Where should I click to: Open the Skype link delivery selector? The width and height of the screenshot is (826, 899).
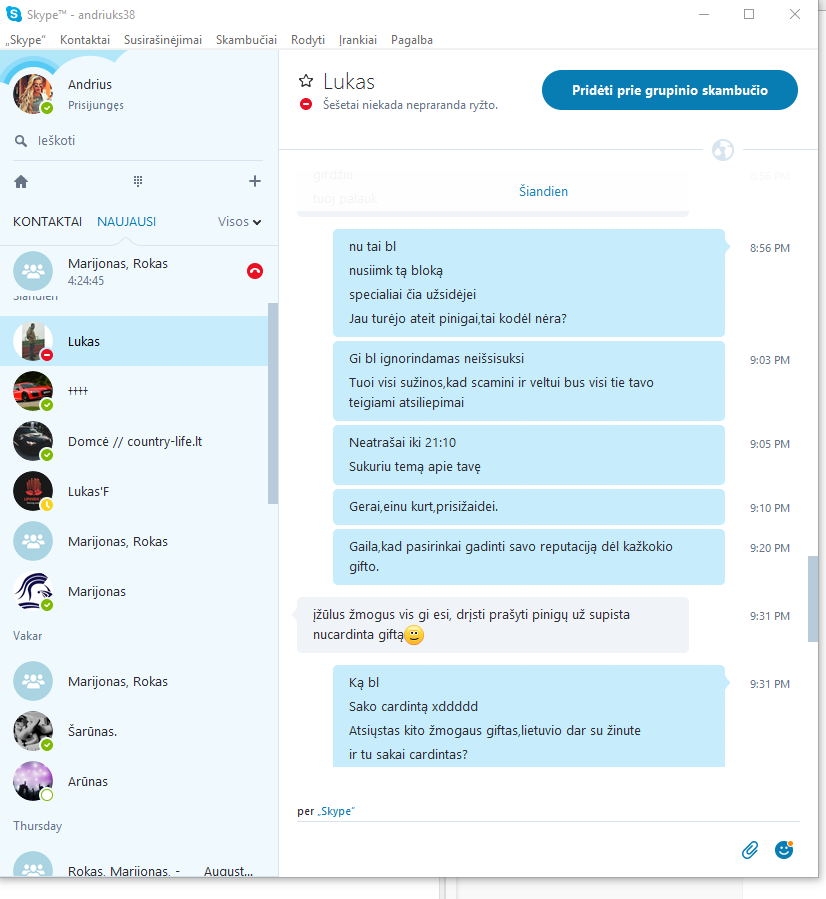(336, 811)
